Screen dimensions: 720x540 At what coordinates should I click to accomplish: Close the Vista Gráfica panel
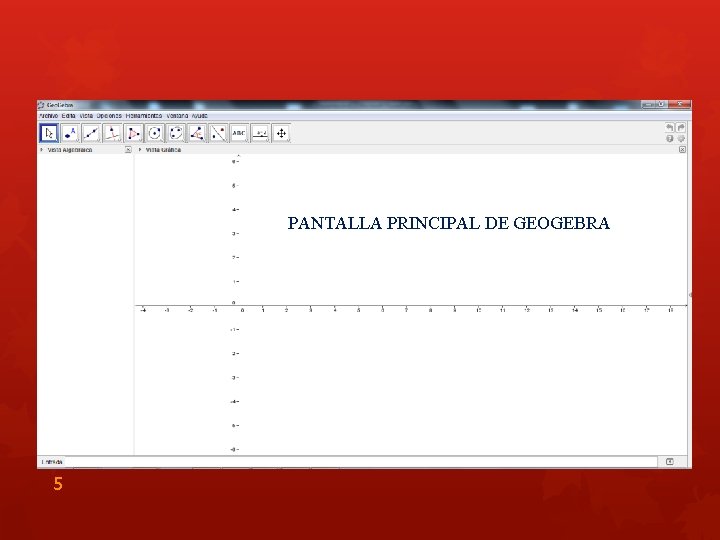pyautogui.click(x=682, y=150)
